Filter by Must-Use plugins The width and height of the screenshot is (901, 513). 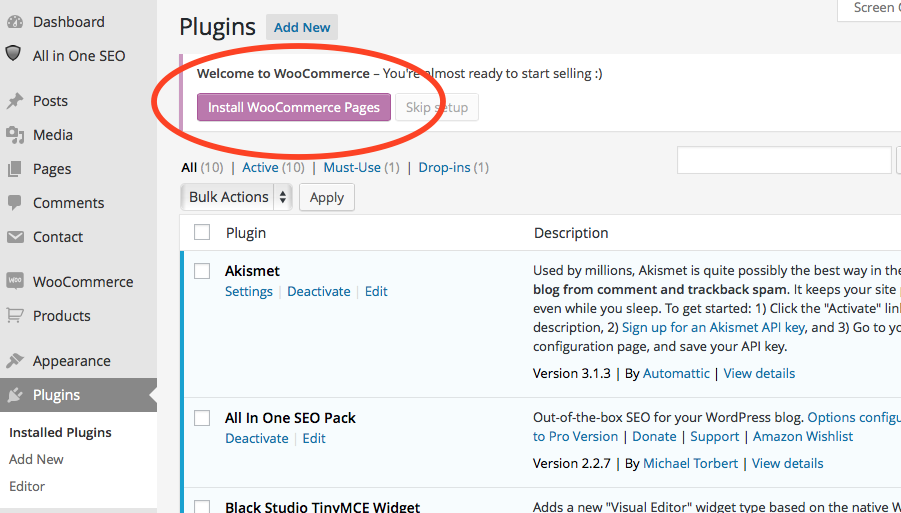coord(352,167)
